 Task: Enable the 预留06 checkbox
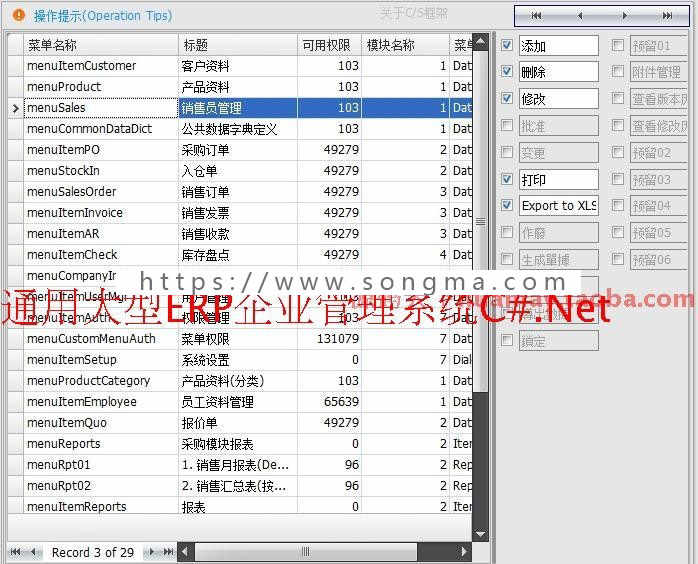(617, 259)
